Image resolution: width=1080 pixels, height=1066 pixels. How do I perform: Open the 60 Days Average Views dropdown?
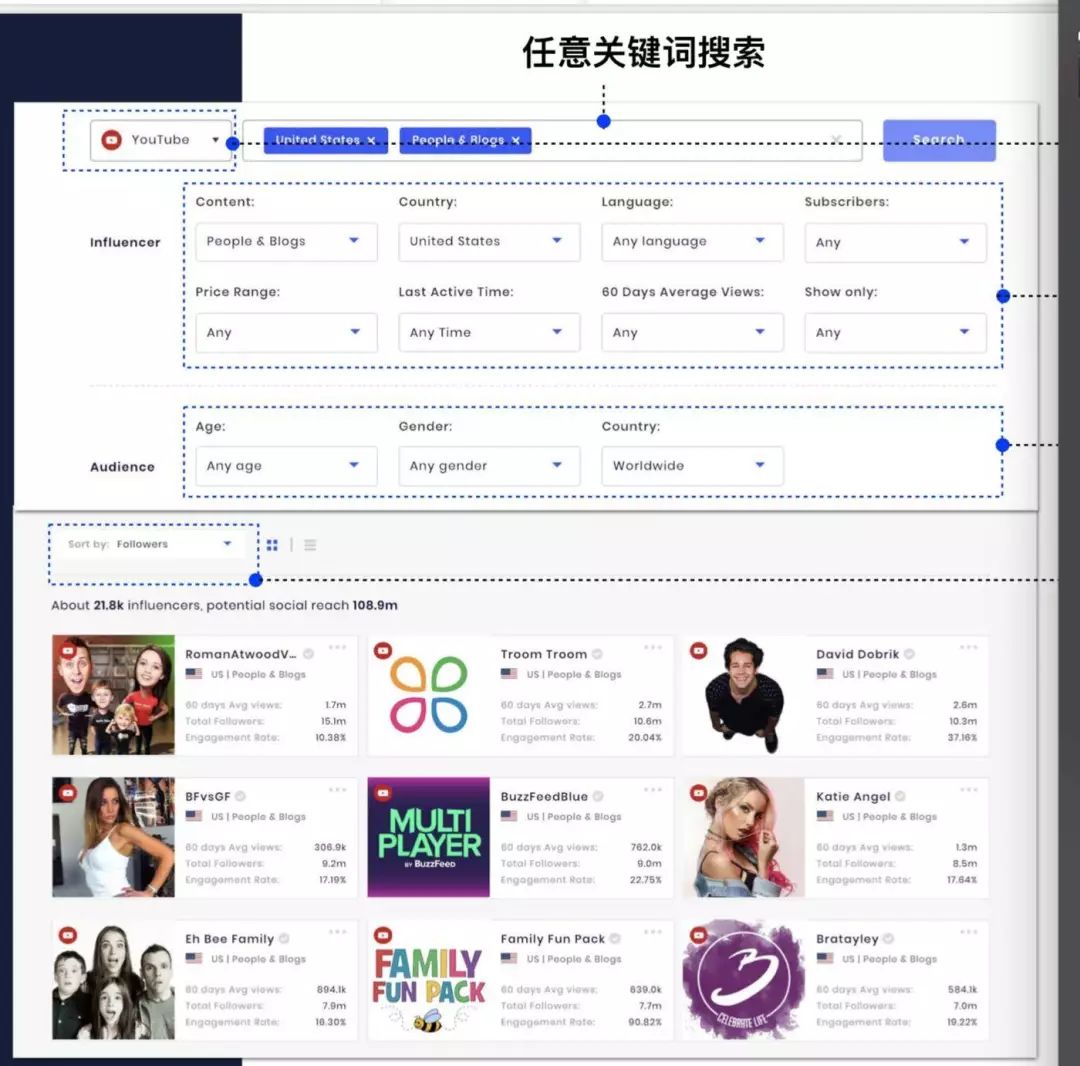[x=692, y=333]
